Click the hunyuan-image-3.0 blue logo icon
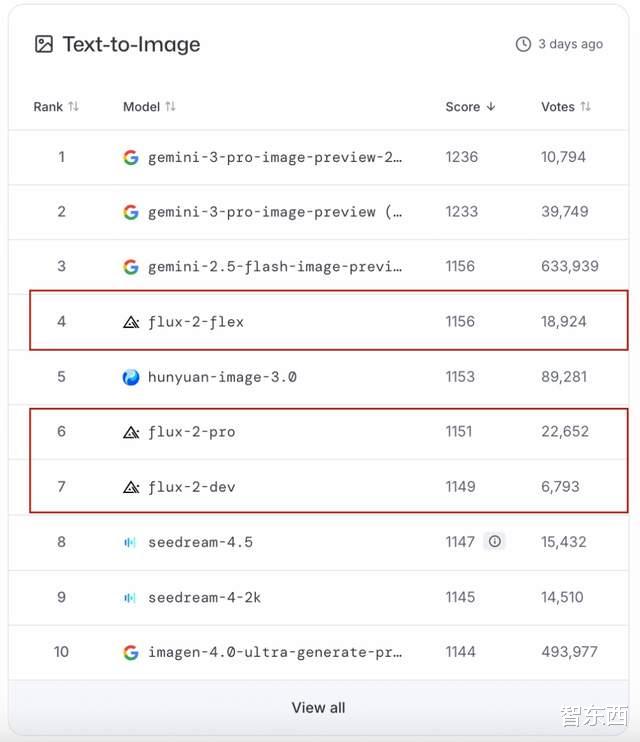This screenshot has width=640, height=742. (x=131, y=377)
